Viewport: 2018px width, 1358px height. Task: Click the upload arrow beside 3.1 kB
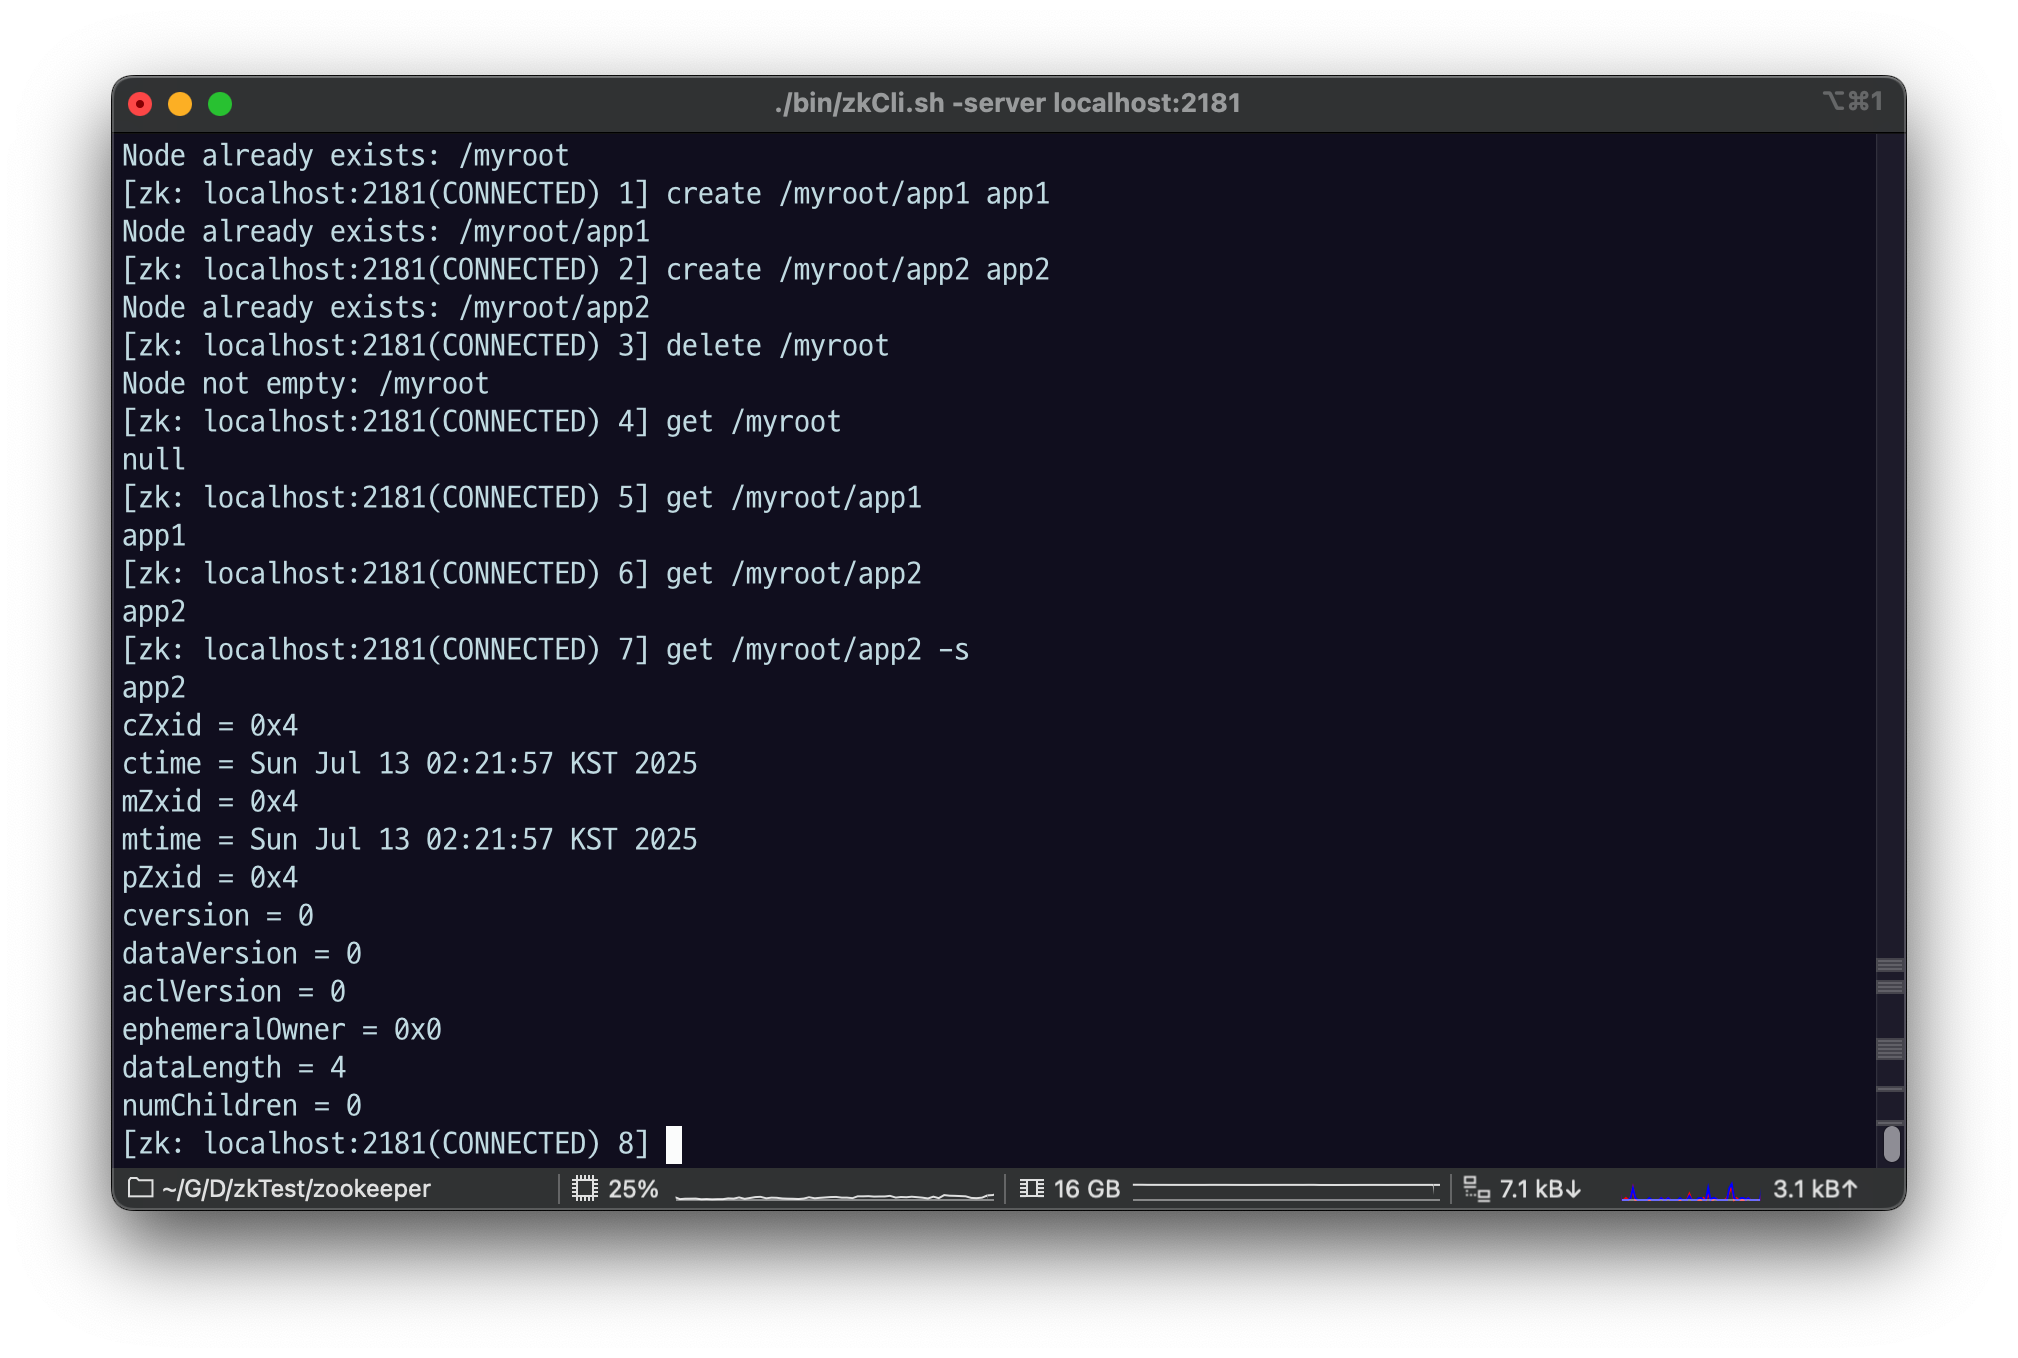coord(1849,1189)
